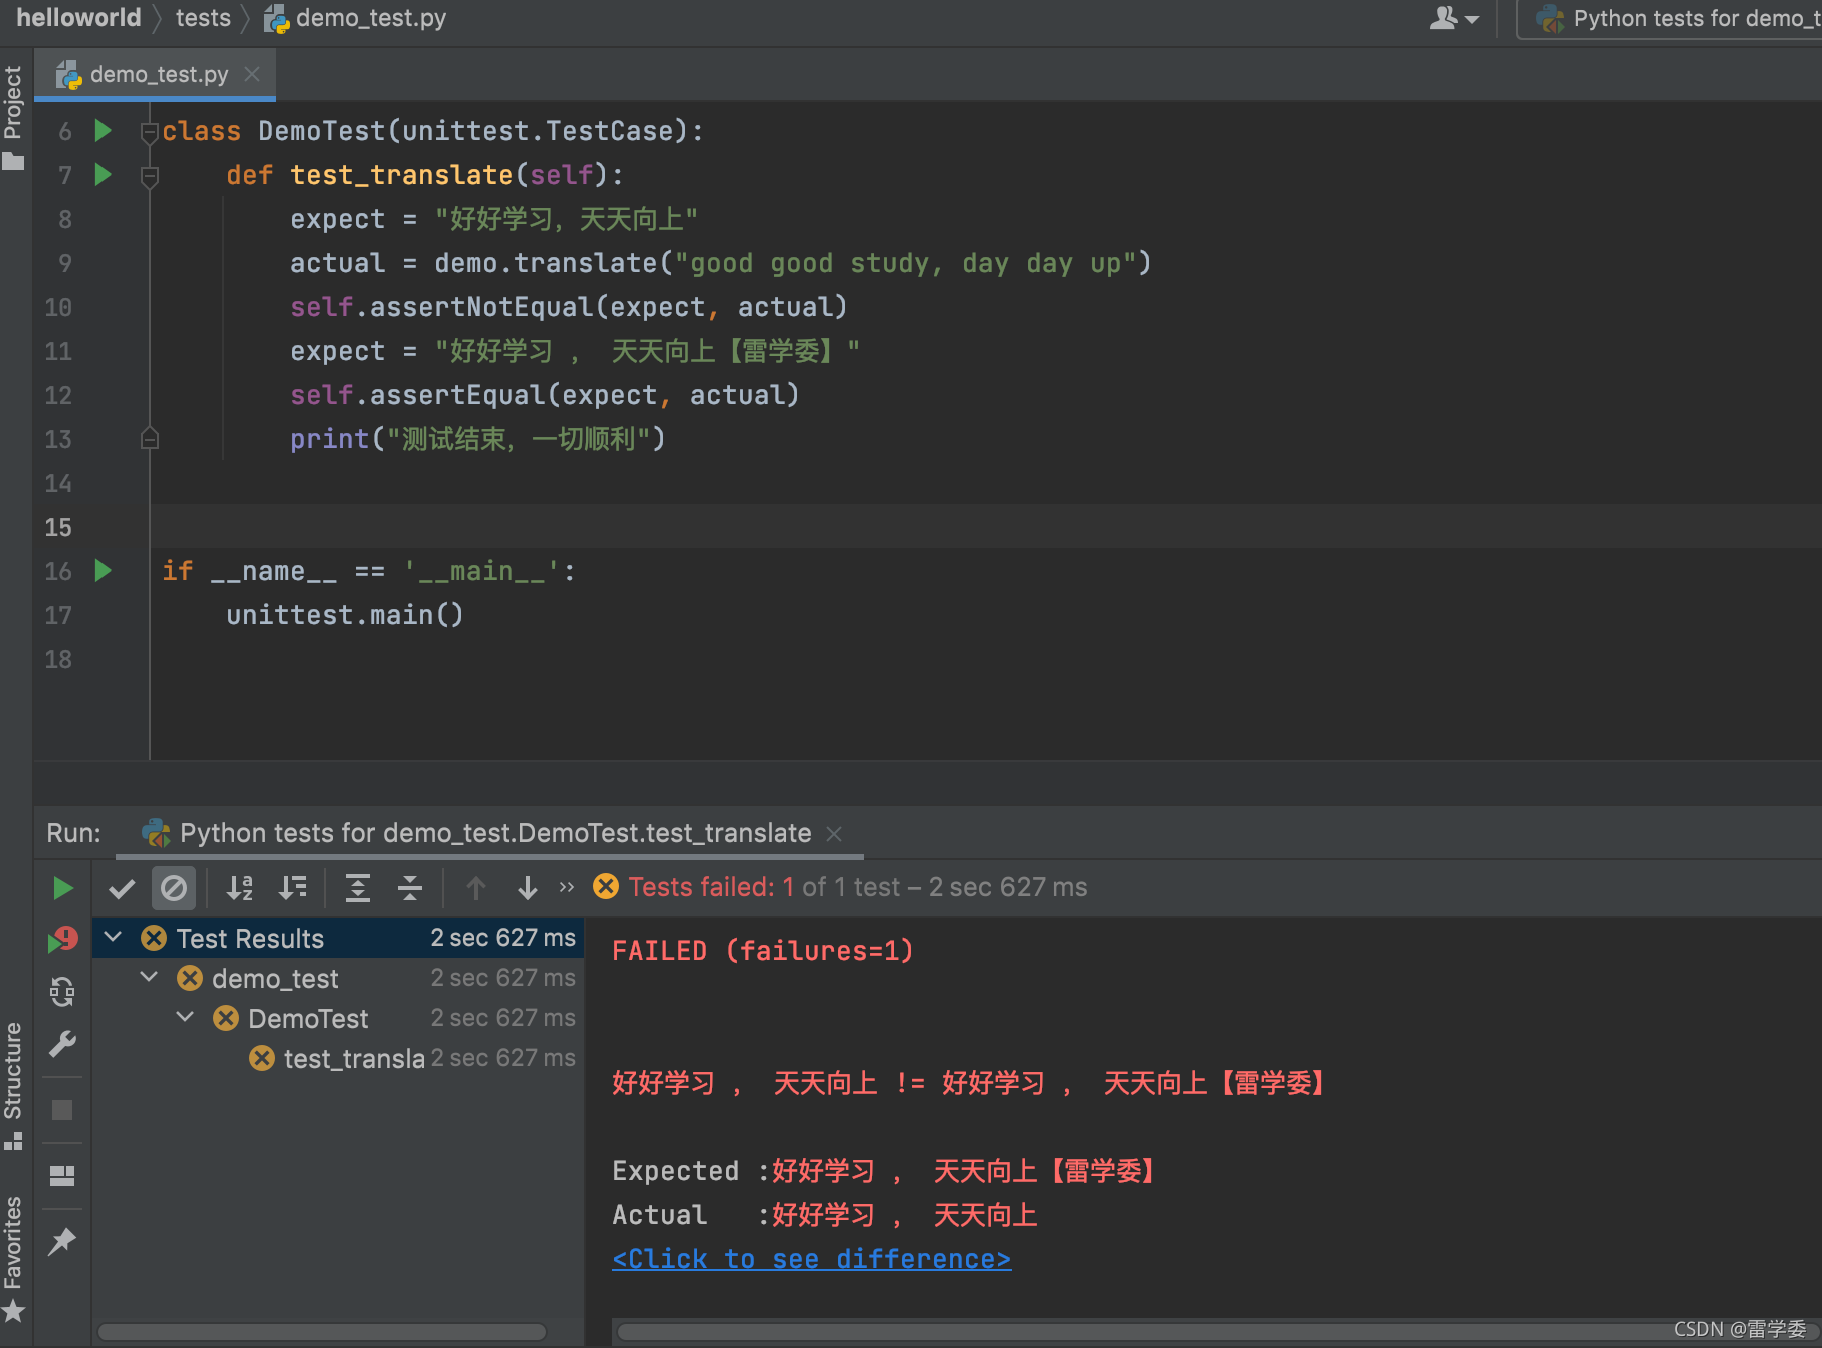Sort tests by duration
This screenshot has height=1348, width=1822.
click(293, 888)
